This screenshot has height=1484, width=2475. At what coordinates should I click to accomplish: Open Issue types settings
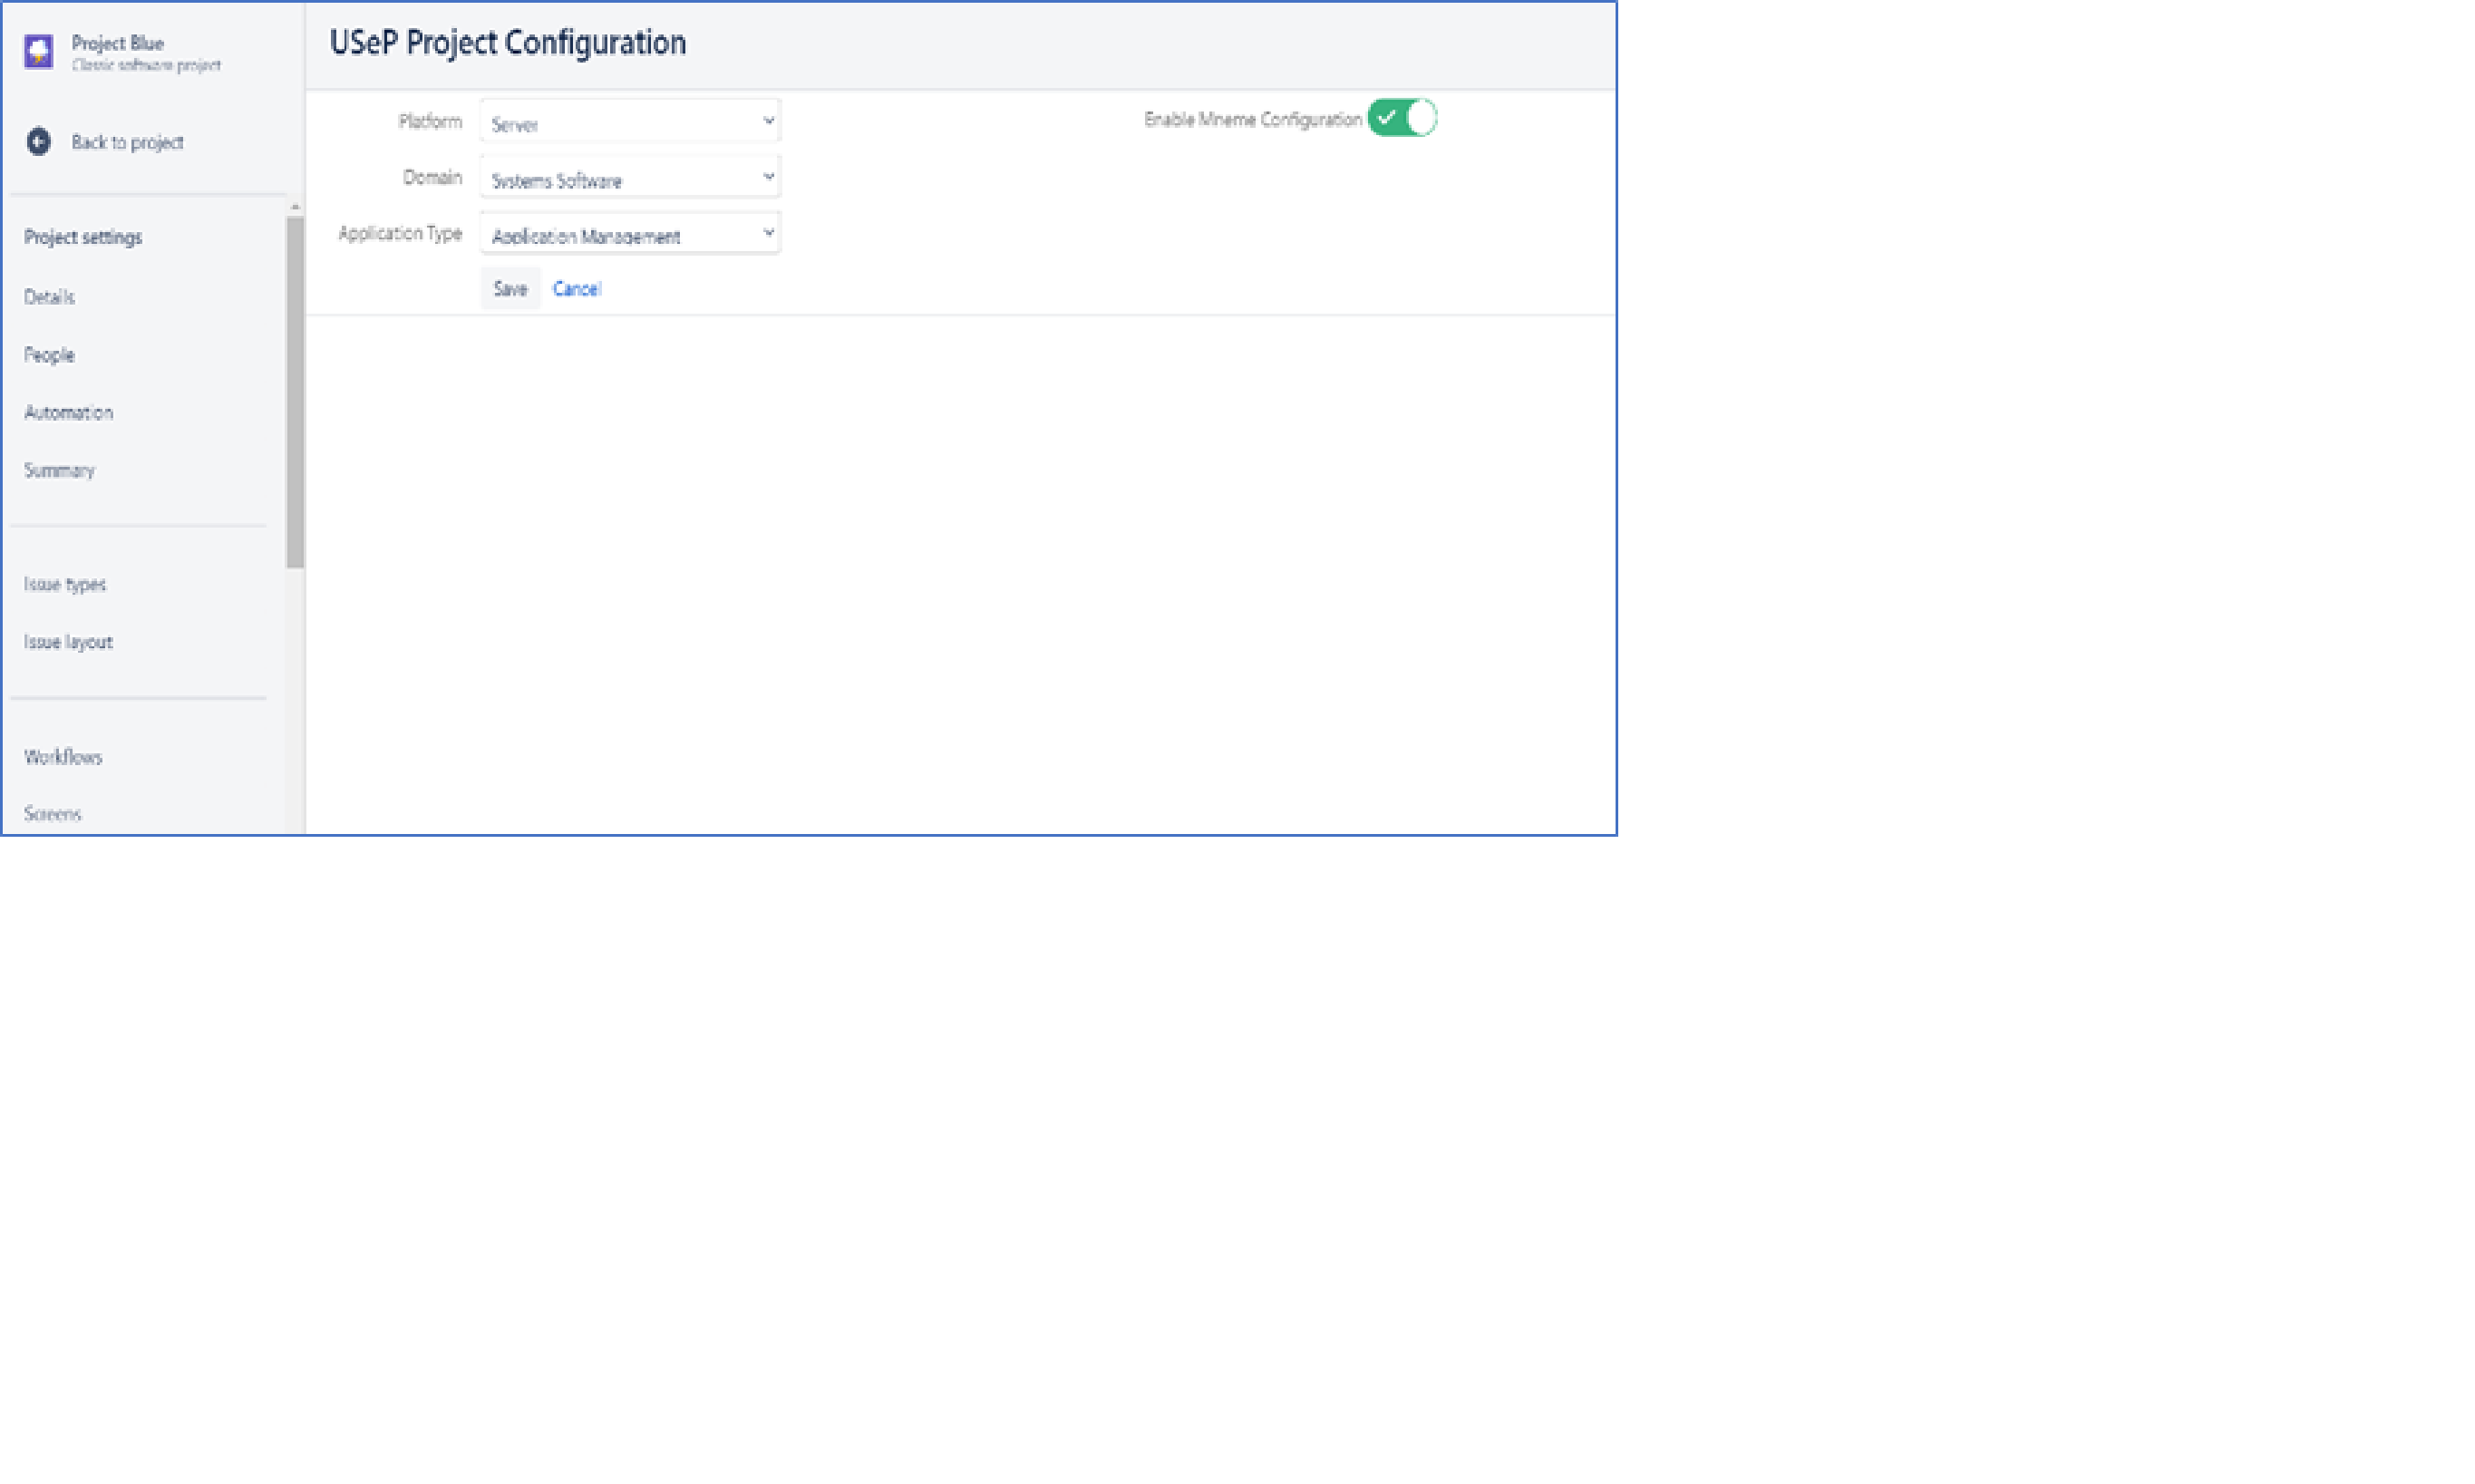tap(65, 584)
